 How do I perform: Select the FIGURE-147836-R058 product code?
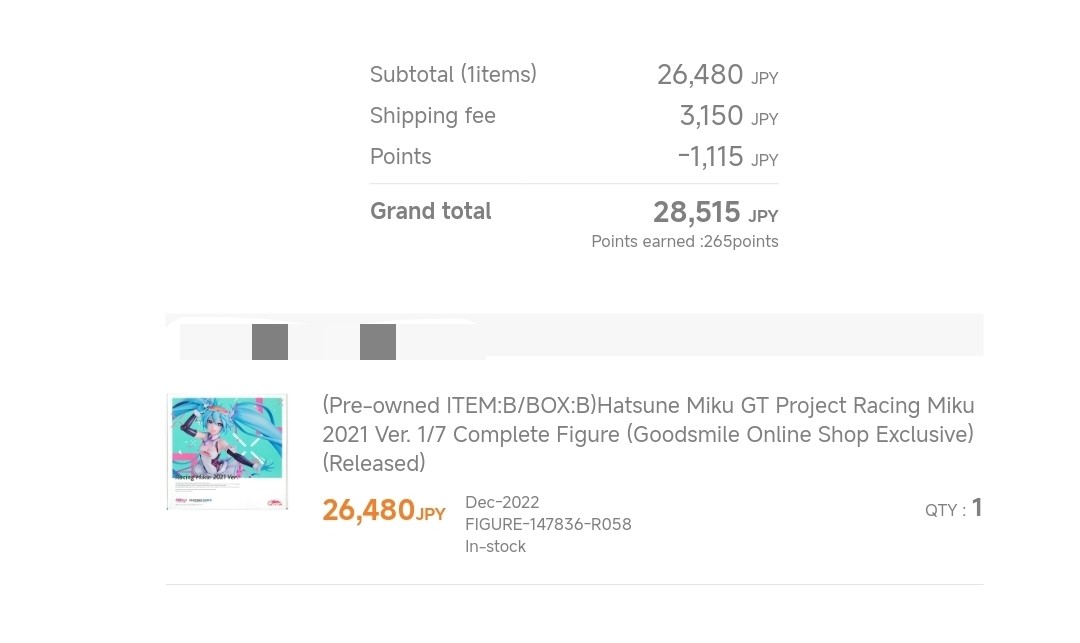coord(548,524)
